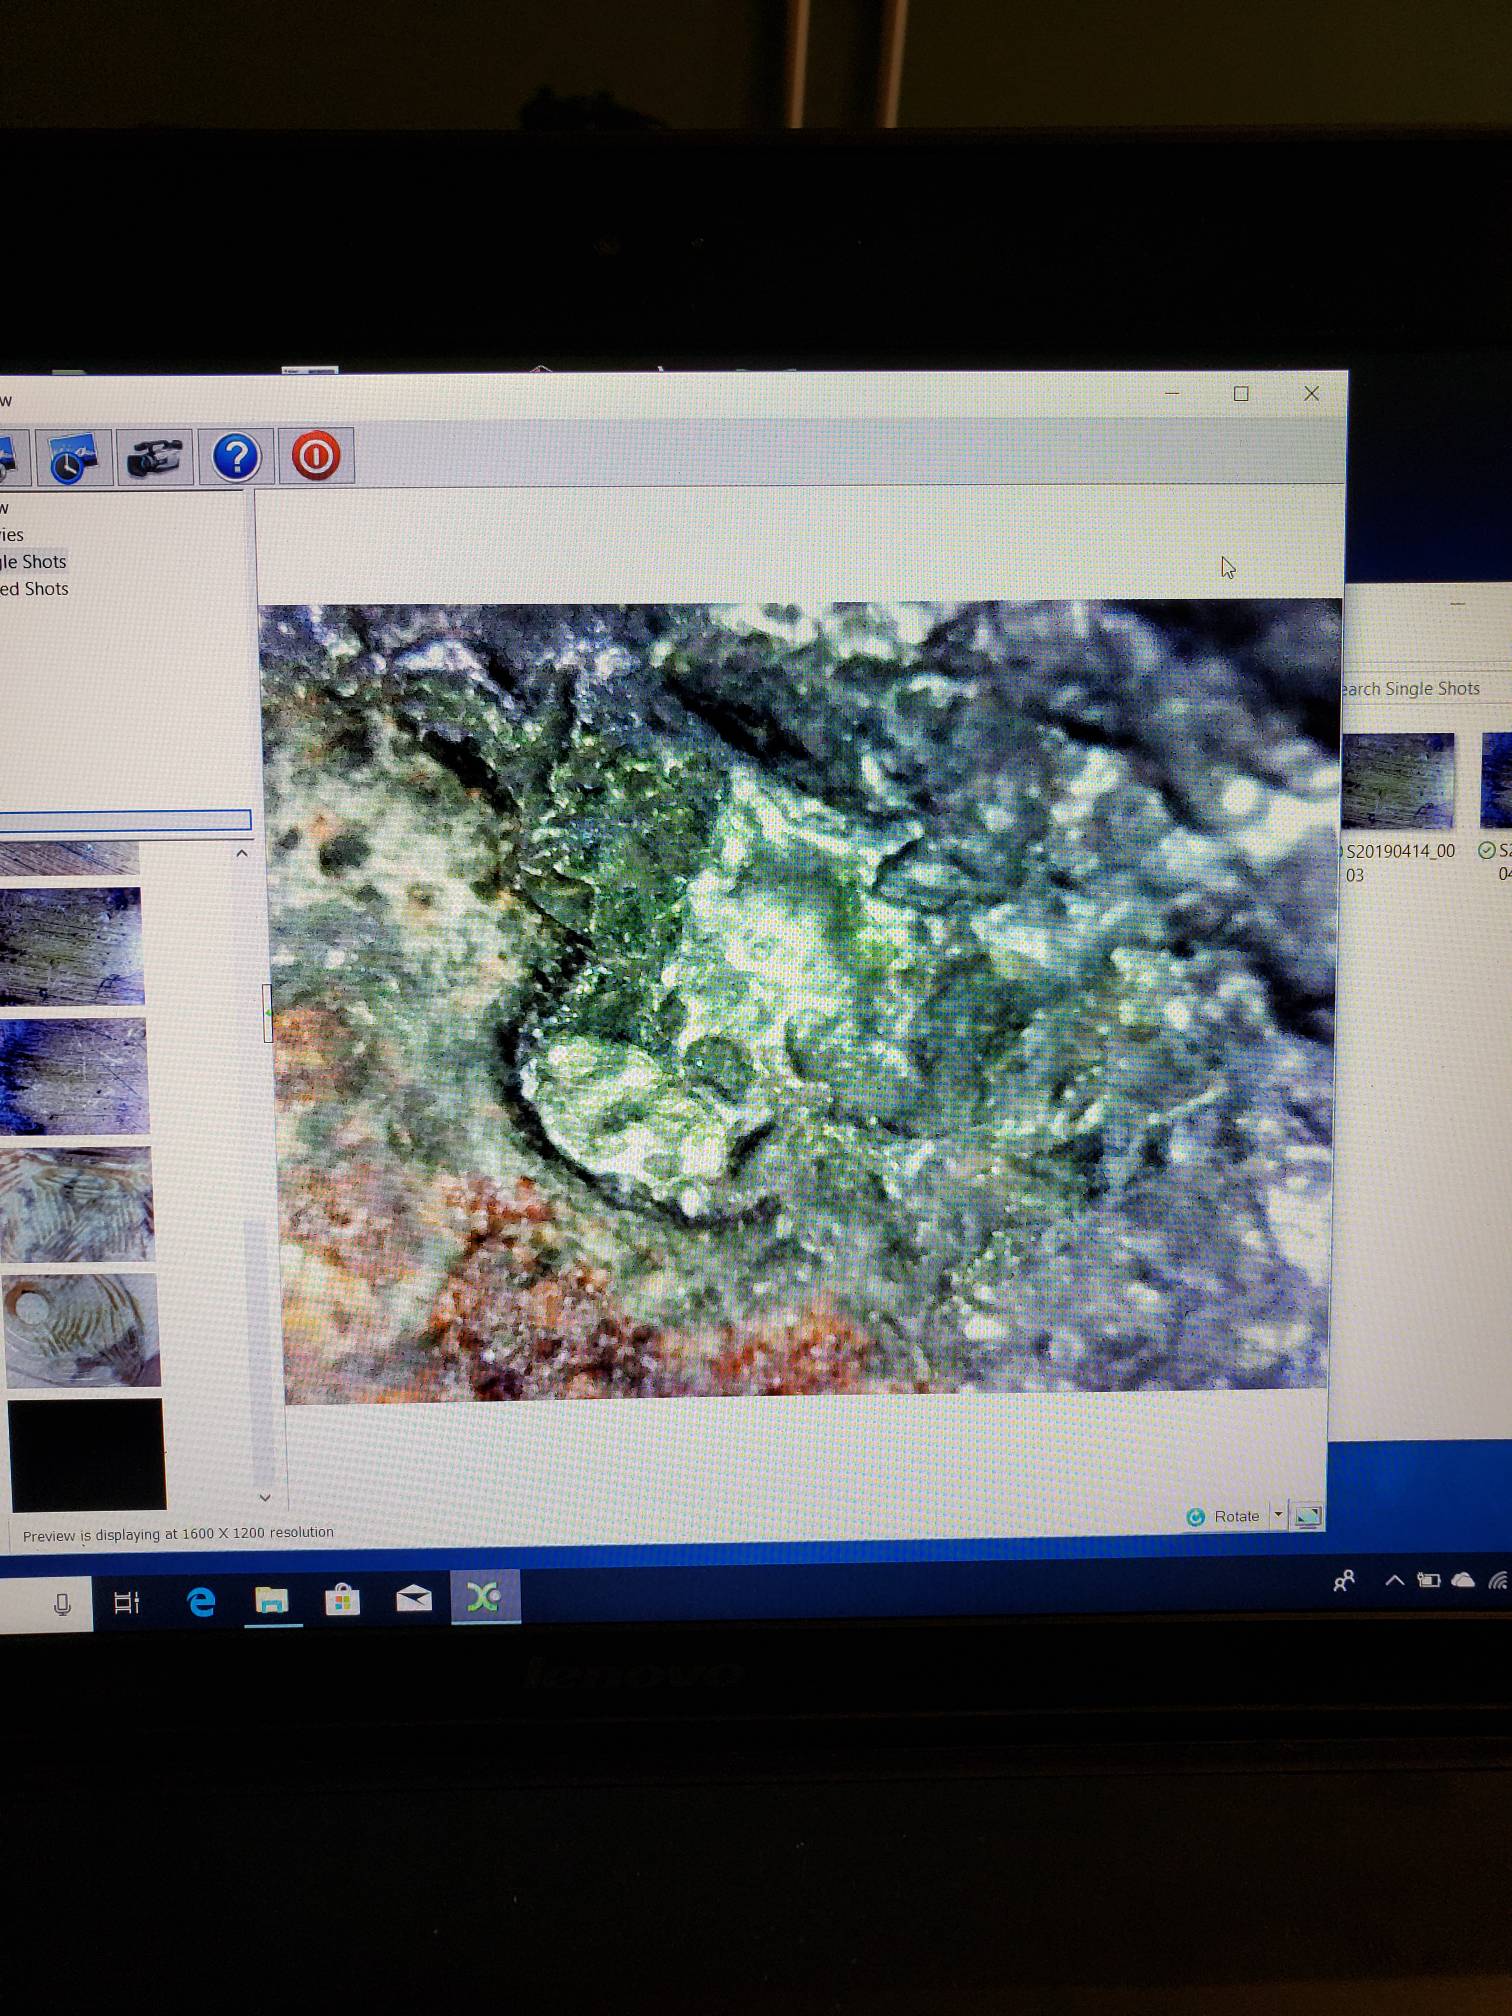Open the Microsoft Store taskbar icon
1512x2016 pixels.
tap(342, 1600)
